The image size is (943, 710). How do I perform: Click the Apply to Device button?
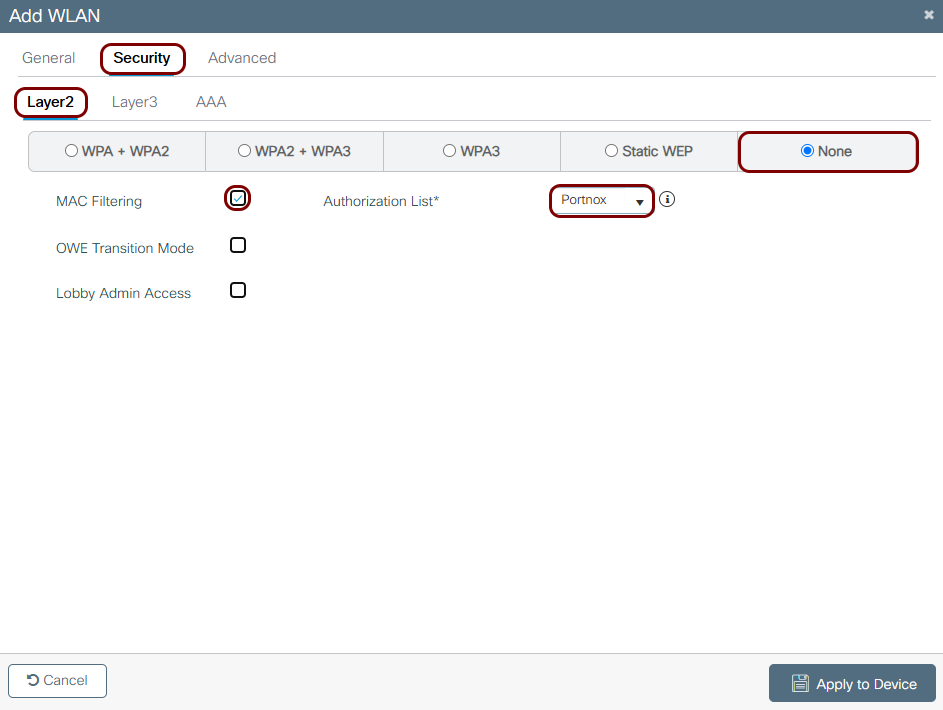point(852,683)
